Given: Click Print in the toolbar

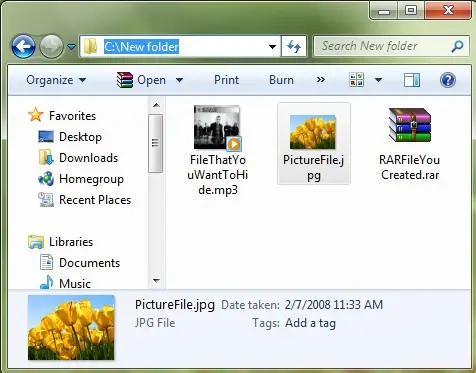Looking at the screenshot, I should point(226,80).
